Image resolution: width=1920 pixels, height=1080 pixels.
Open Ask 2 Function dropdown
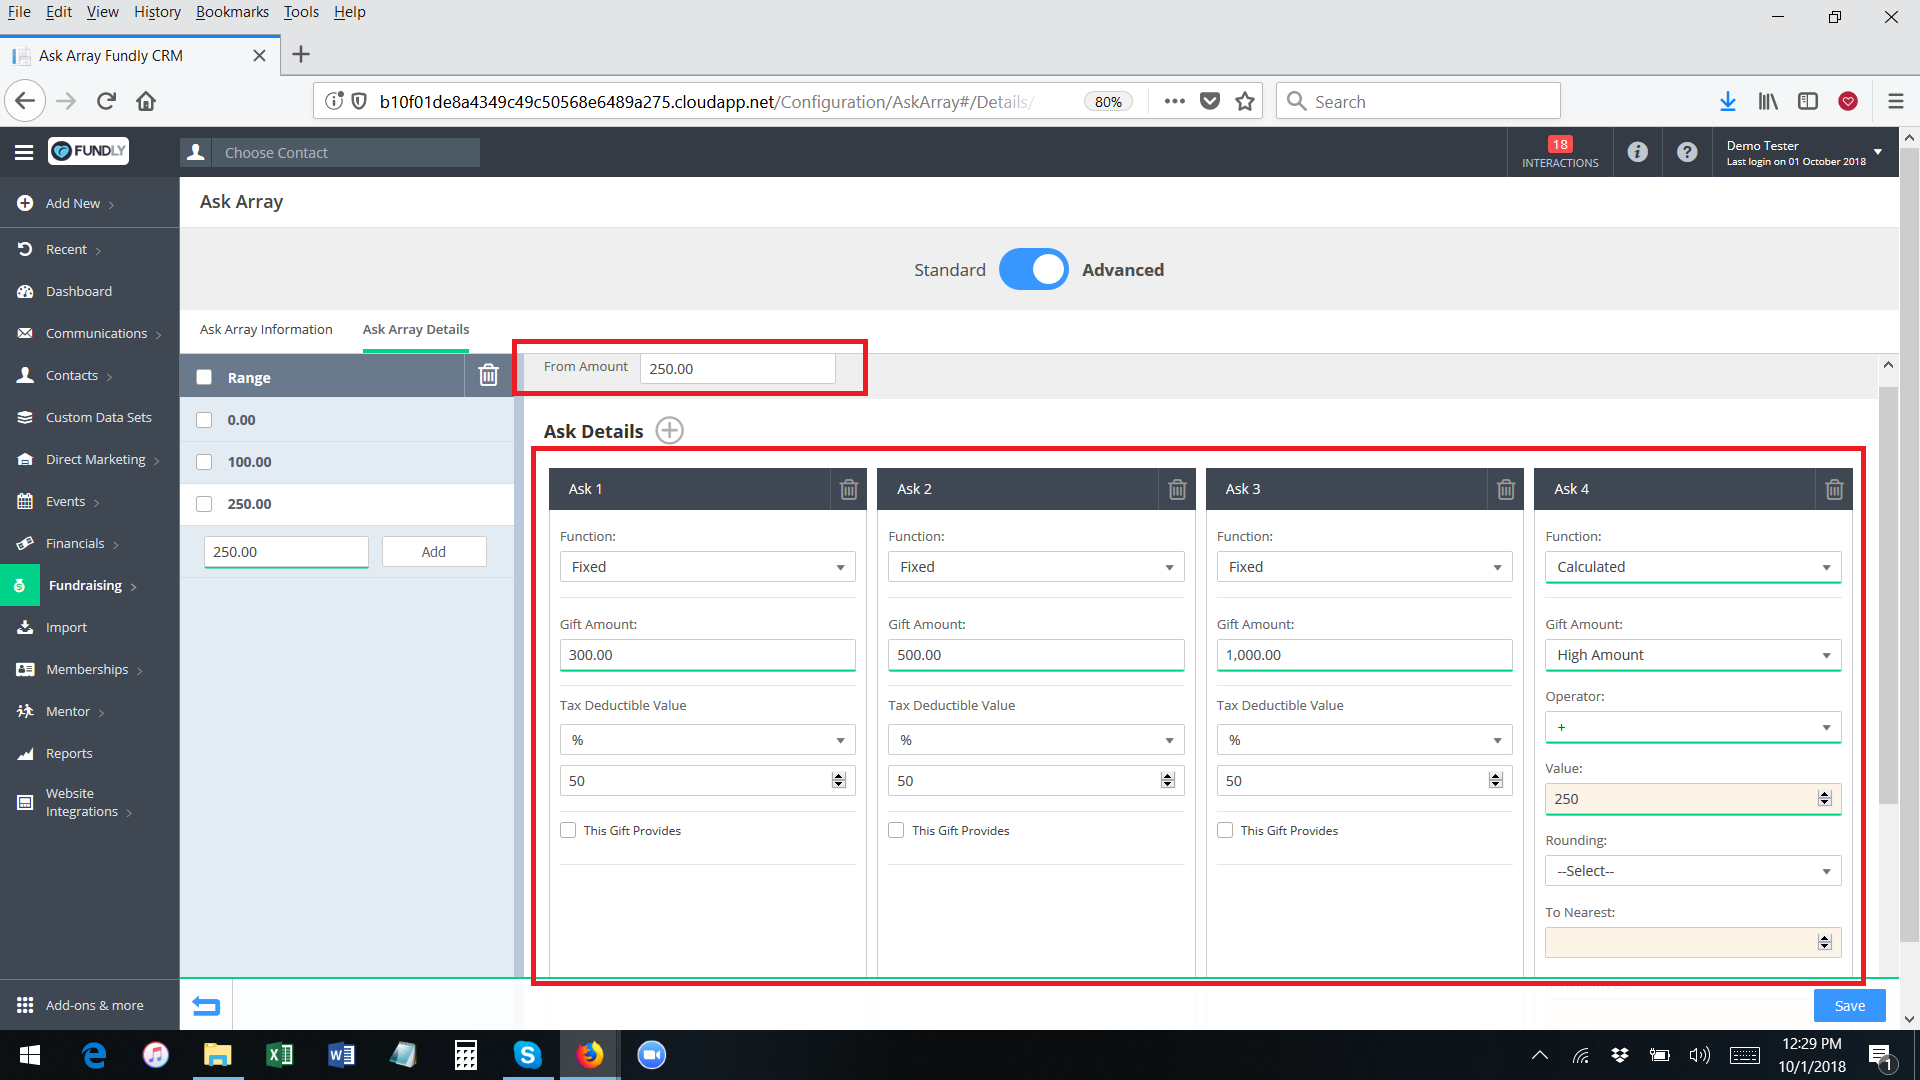click(1036, 567)
